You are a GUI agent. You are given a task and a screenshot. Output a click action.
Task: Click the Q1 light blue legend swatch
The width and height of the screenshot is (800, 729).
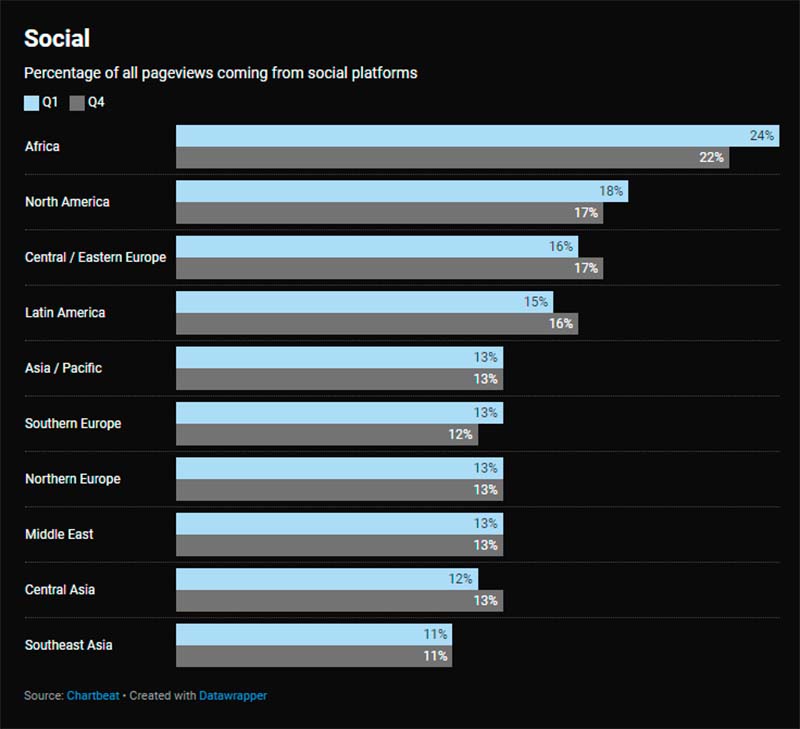click(31, 102)
